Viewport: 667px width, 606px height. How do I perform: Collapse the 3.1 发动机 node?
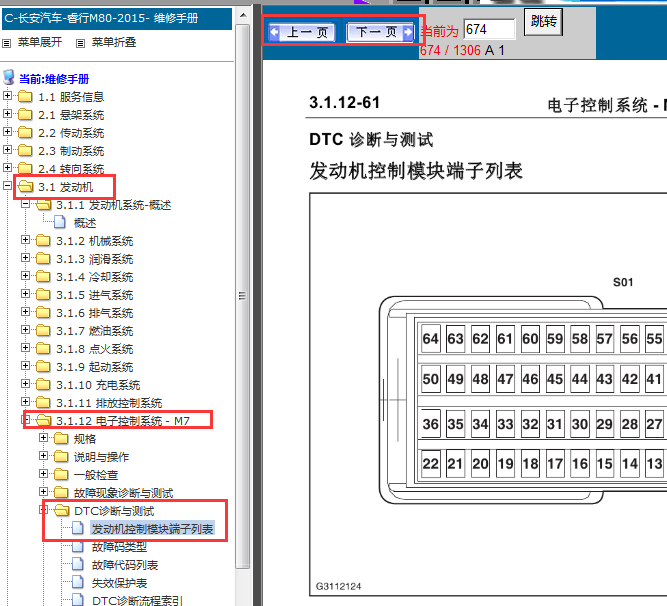click(7, 185)
